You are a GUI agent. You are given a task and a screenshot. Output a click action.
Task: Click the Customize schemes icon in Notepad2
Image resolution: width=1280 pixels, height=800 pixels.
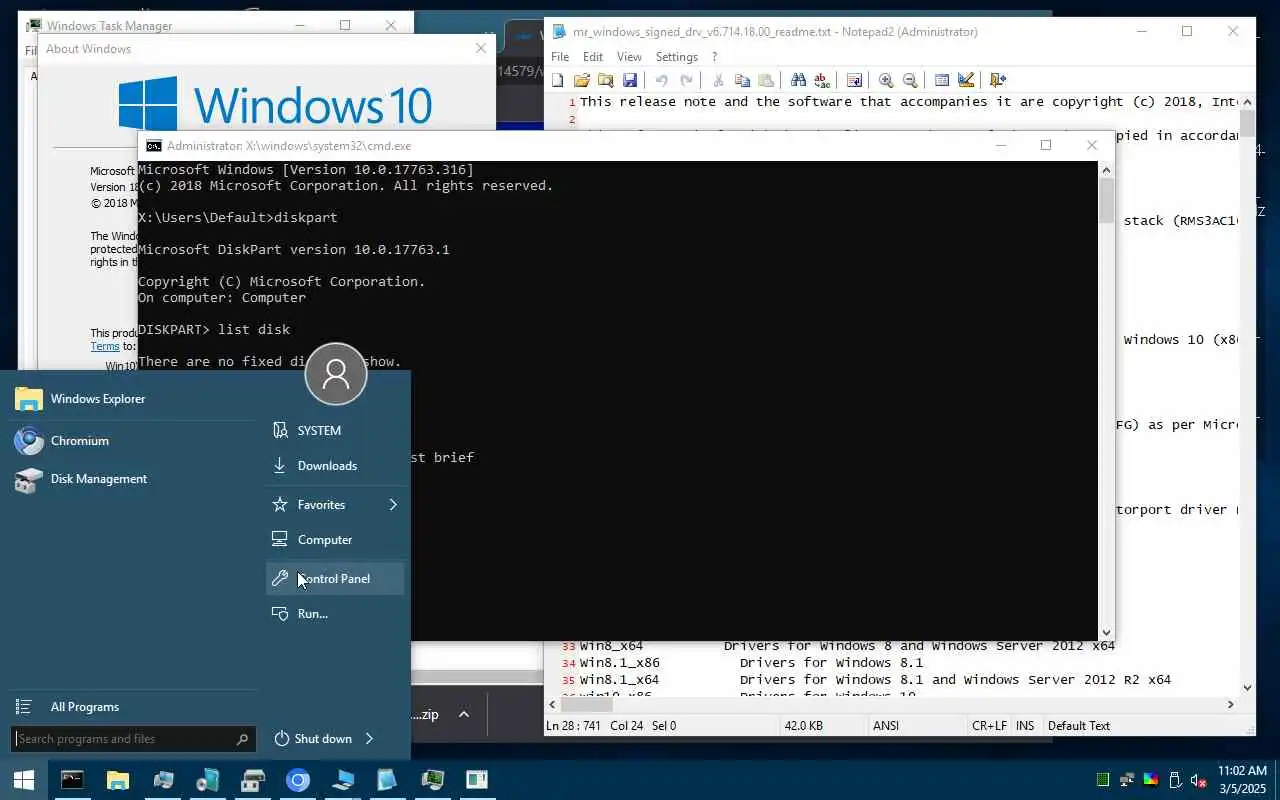click(965, 80)
